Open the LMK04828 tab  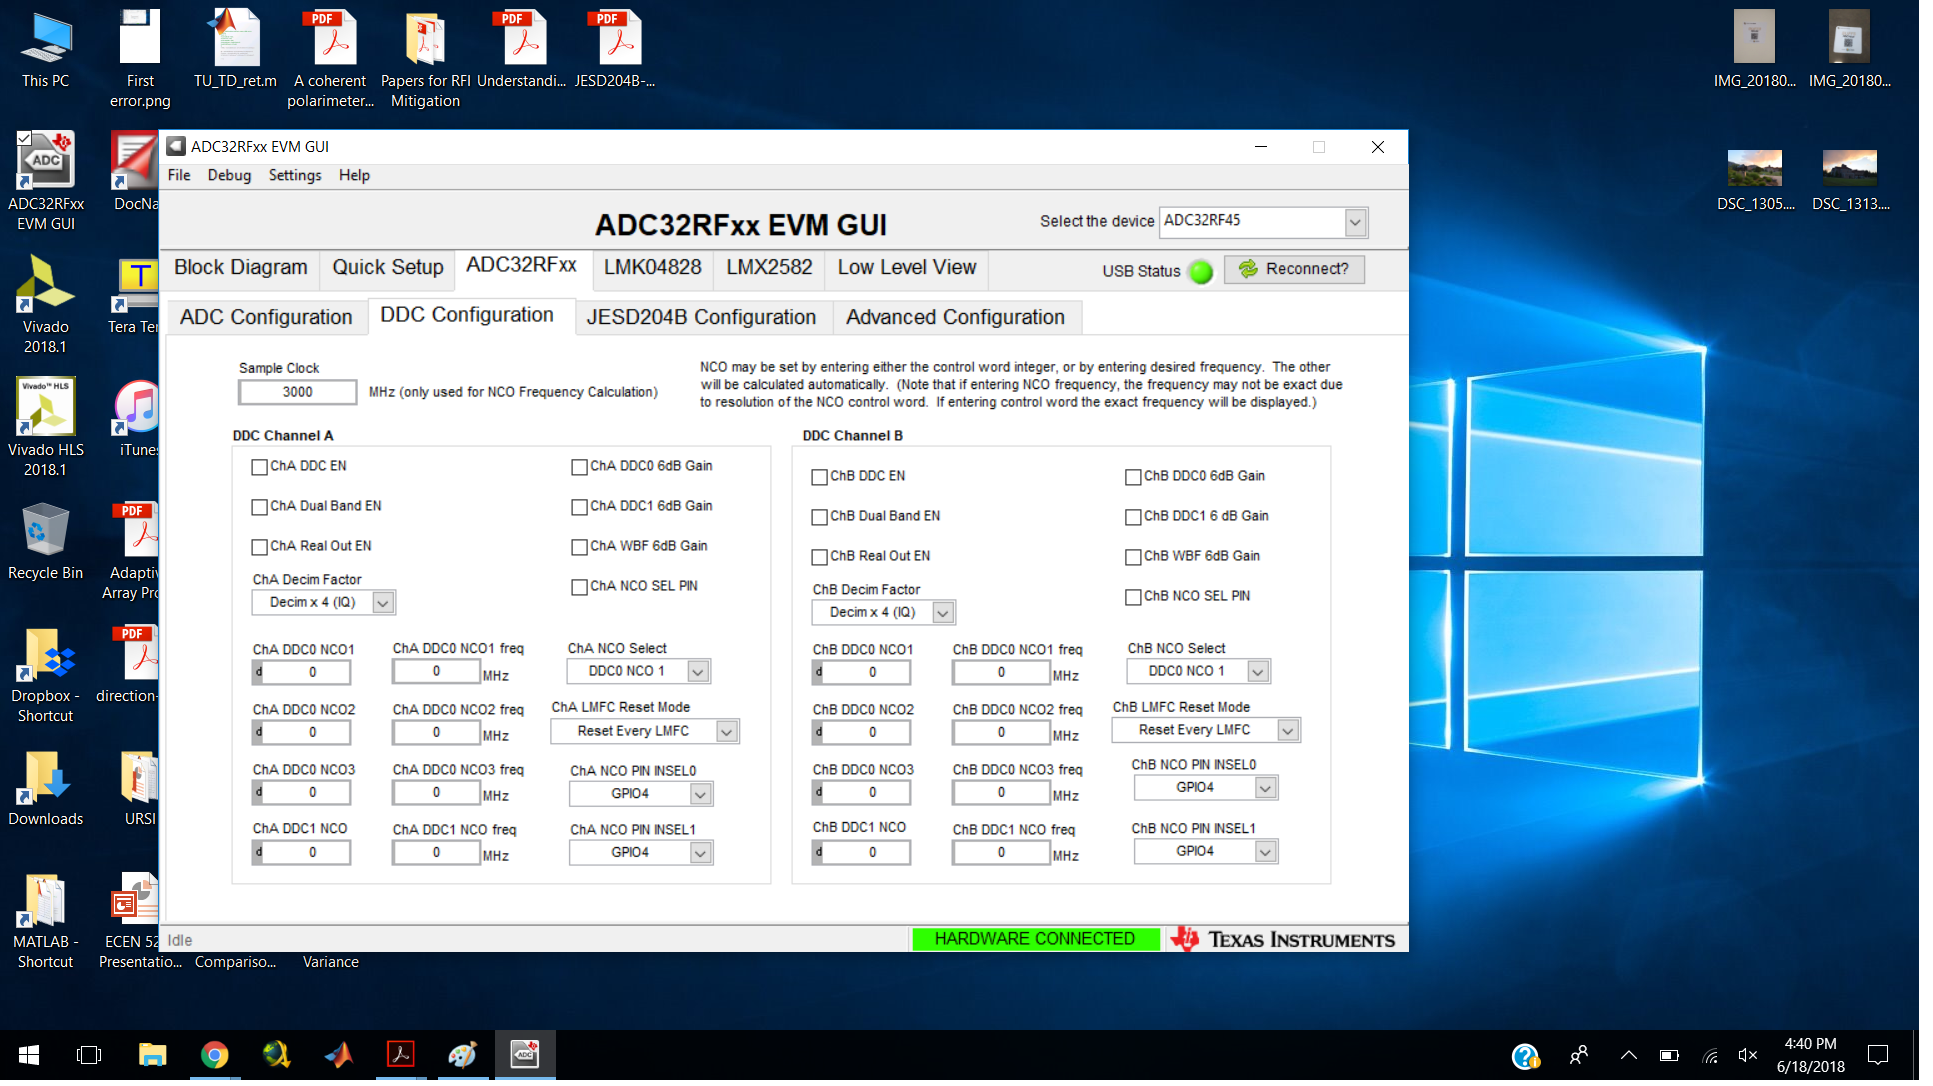coord(652,268)
